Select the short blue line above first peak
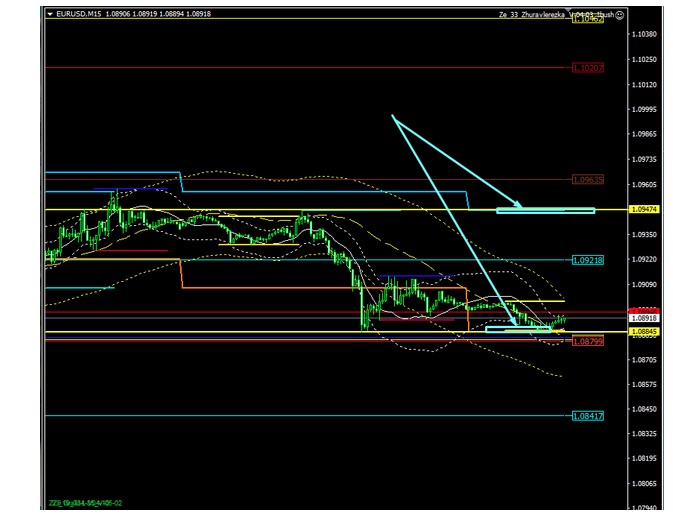Viewport: 673px width, 516px height. [x=130, y=188]
